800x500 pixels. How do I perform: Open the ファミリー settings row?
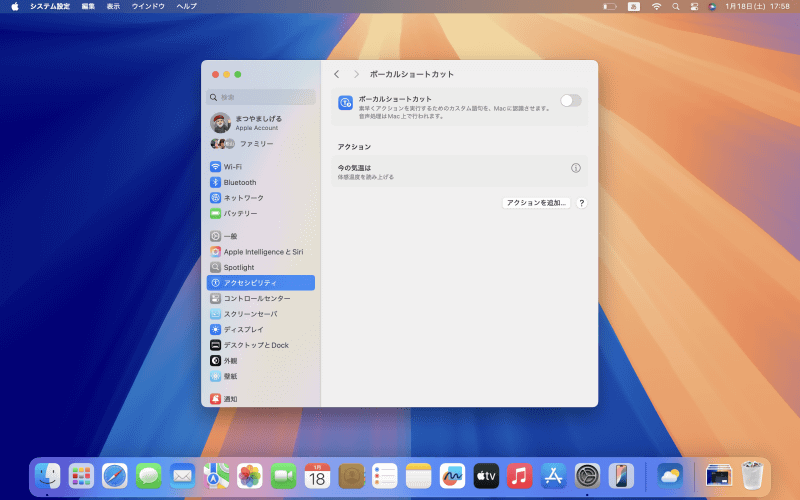pyautogui.click(x=261, y=144)
